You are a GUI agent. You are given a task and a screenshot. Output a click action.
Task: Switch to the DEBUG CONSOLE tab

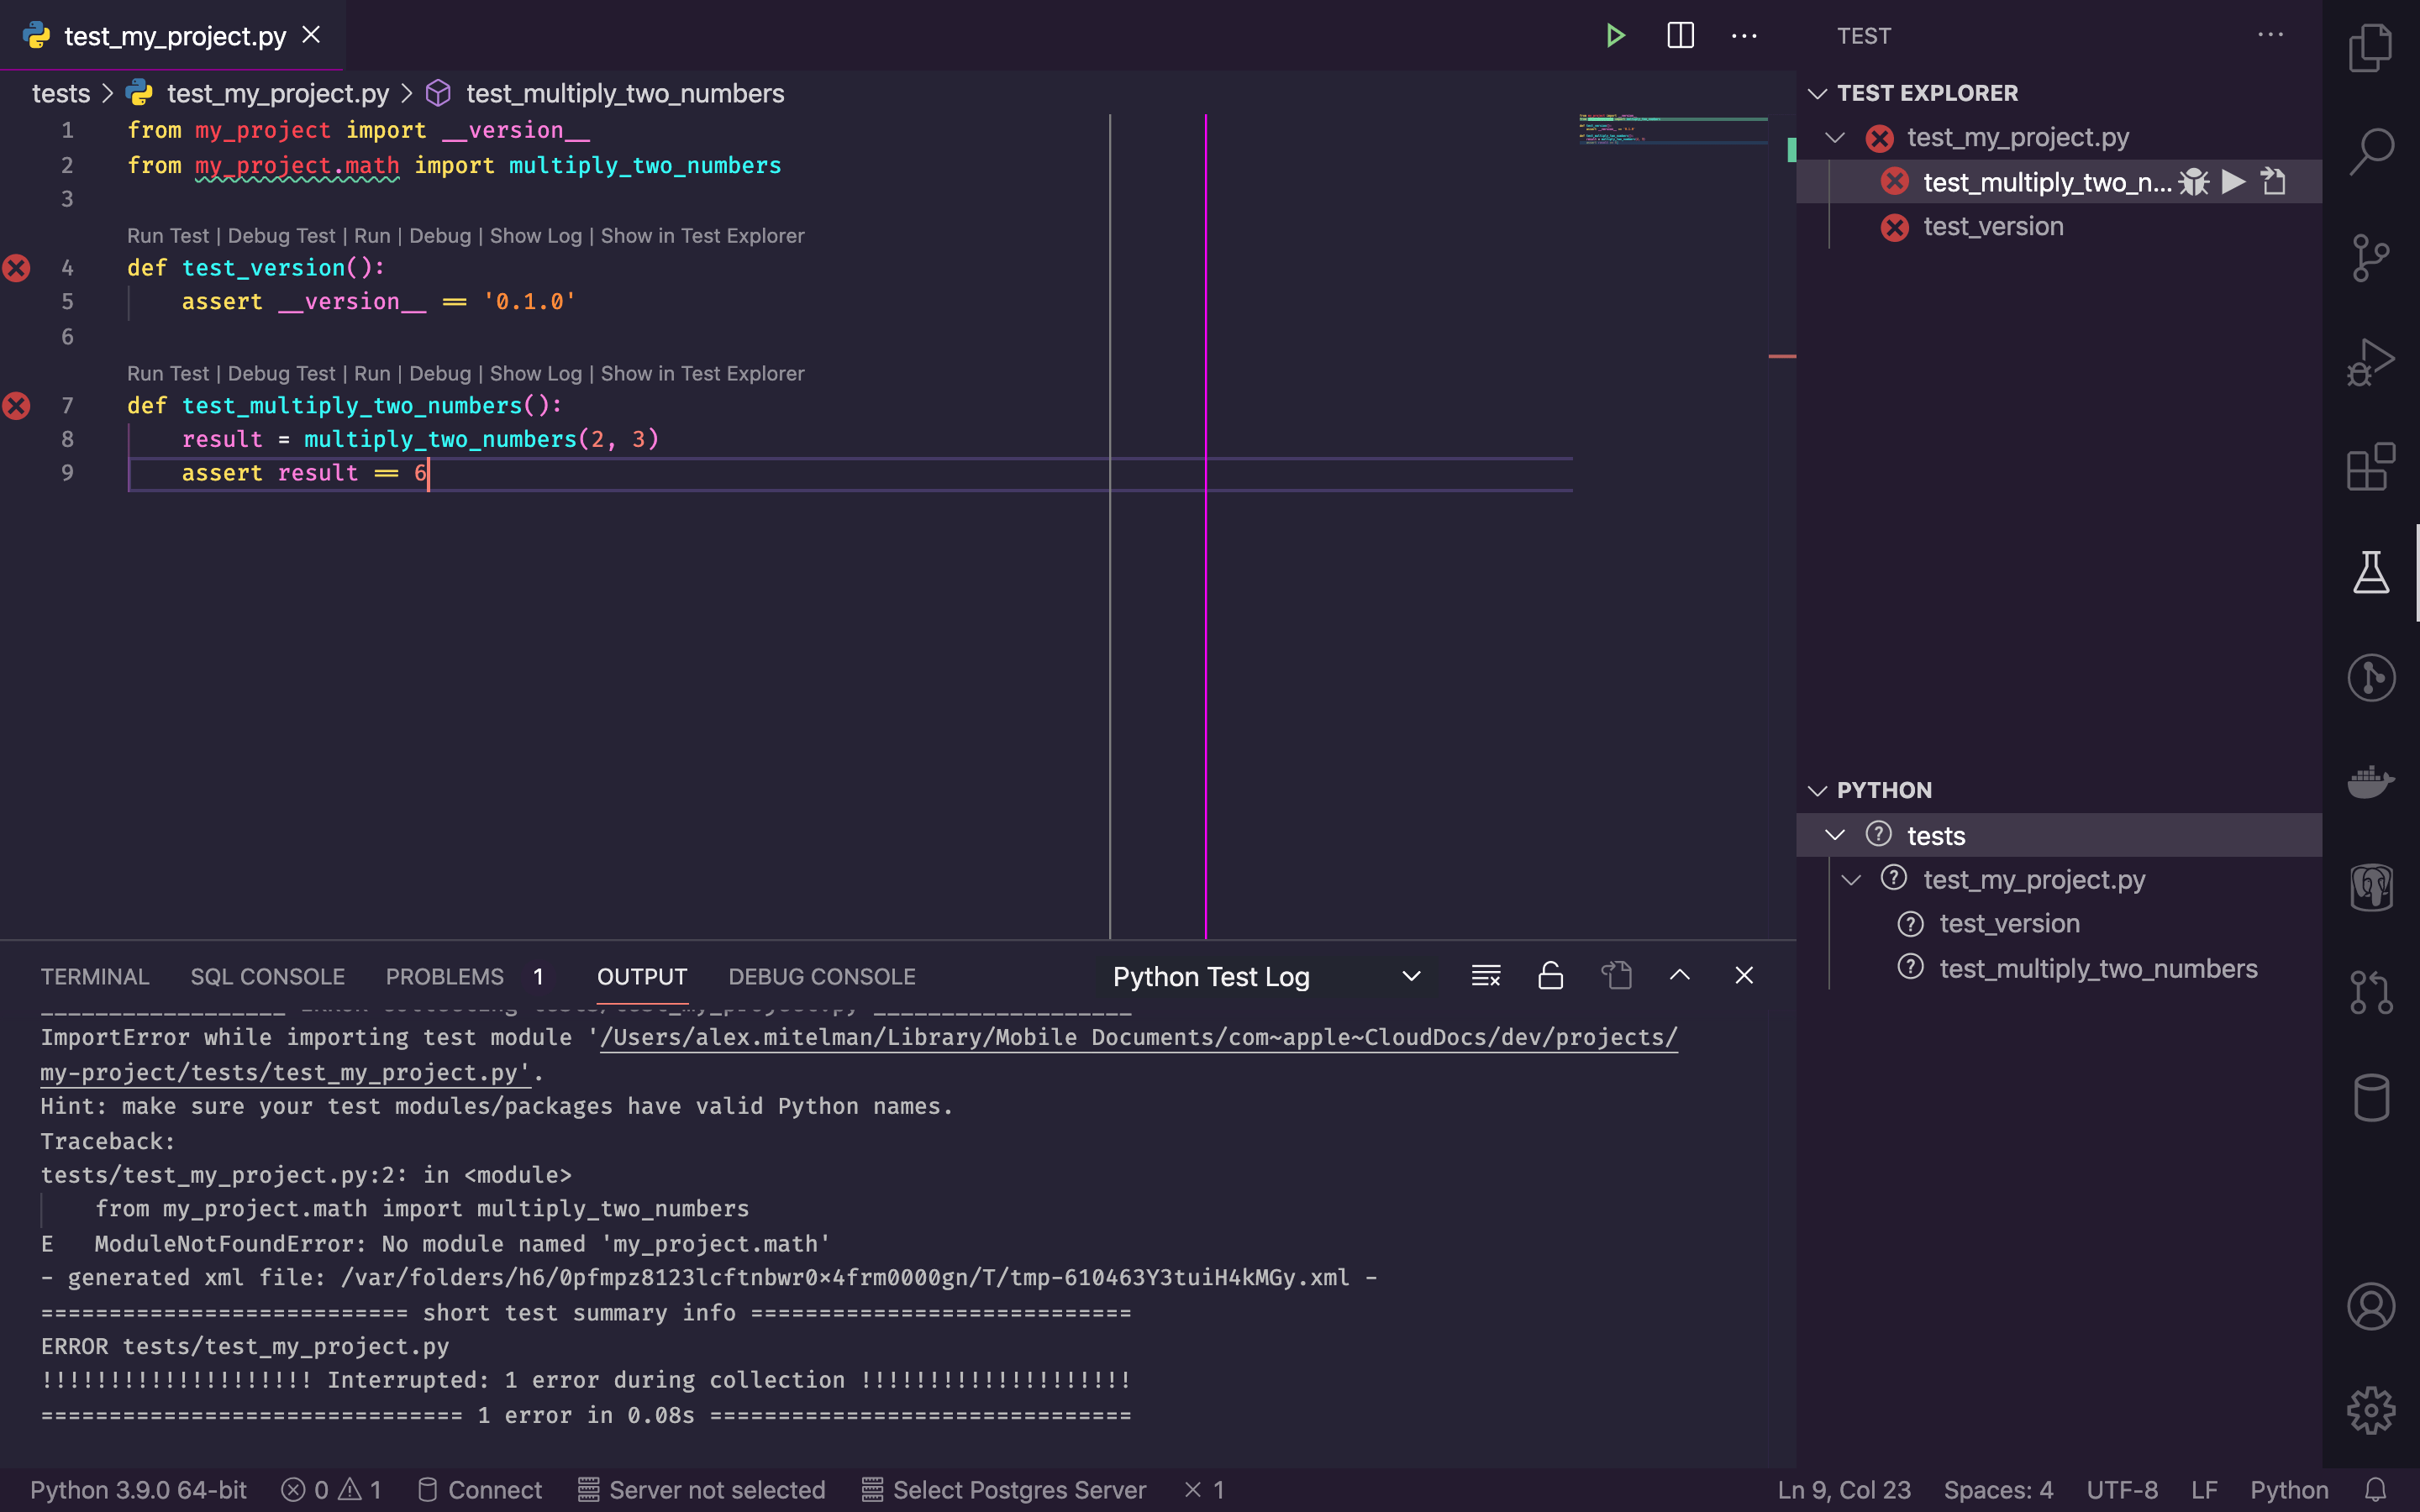821,977
